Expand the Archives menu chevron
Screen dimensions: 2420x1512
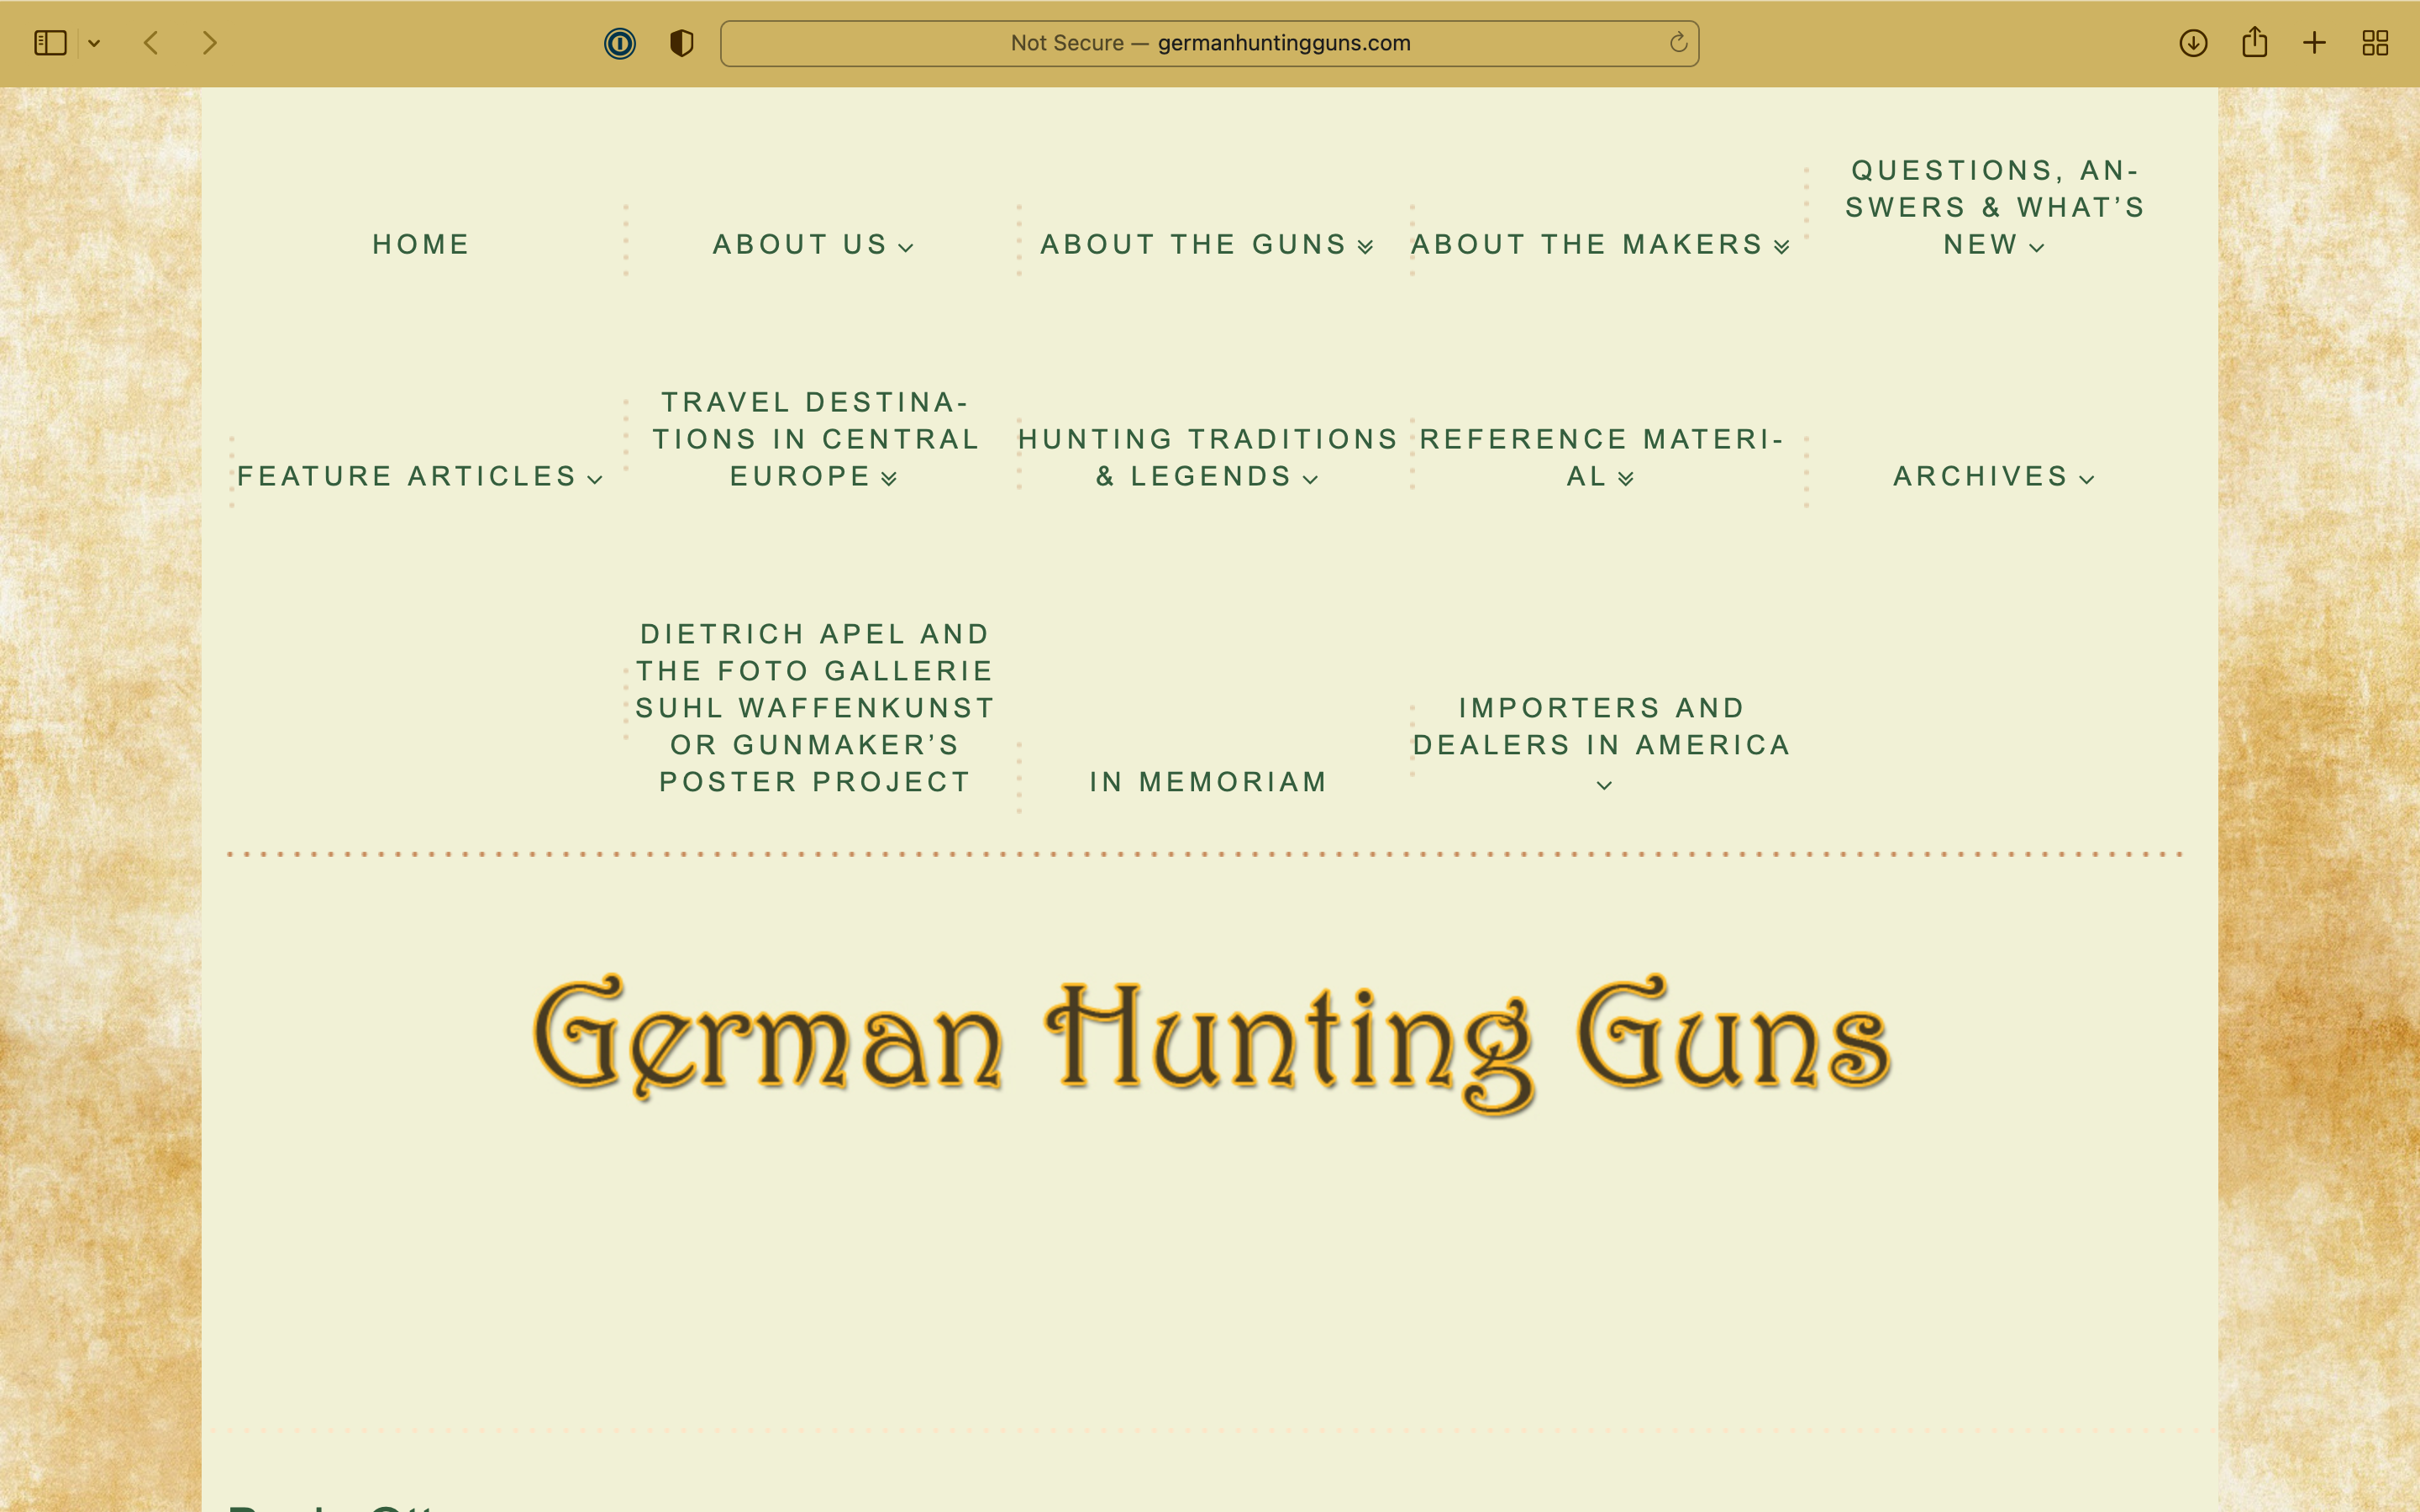point(2087,480)
